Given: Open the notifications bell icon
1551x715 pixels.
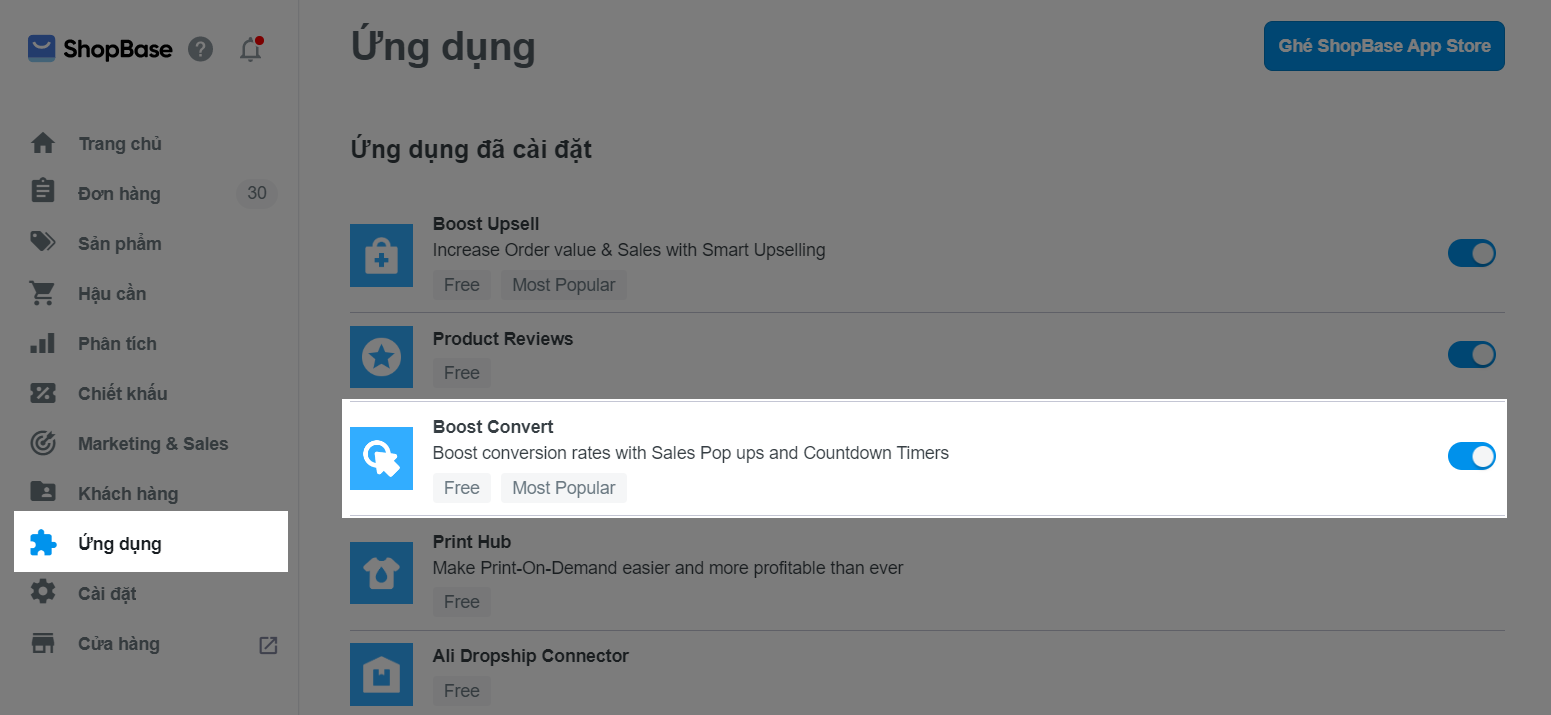Looking at the screenshot, I should [251, 49].
